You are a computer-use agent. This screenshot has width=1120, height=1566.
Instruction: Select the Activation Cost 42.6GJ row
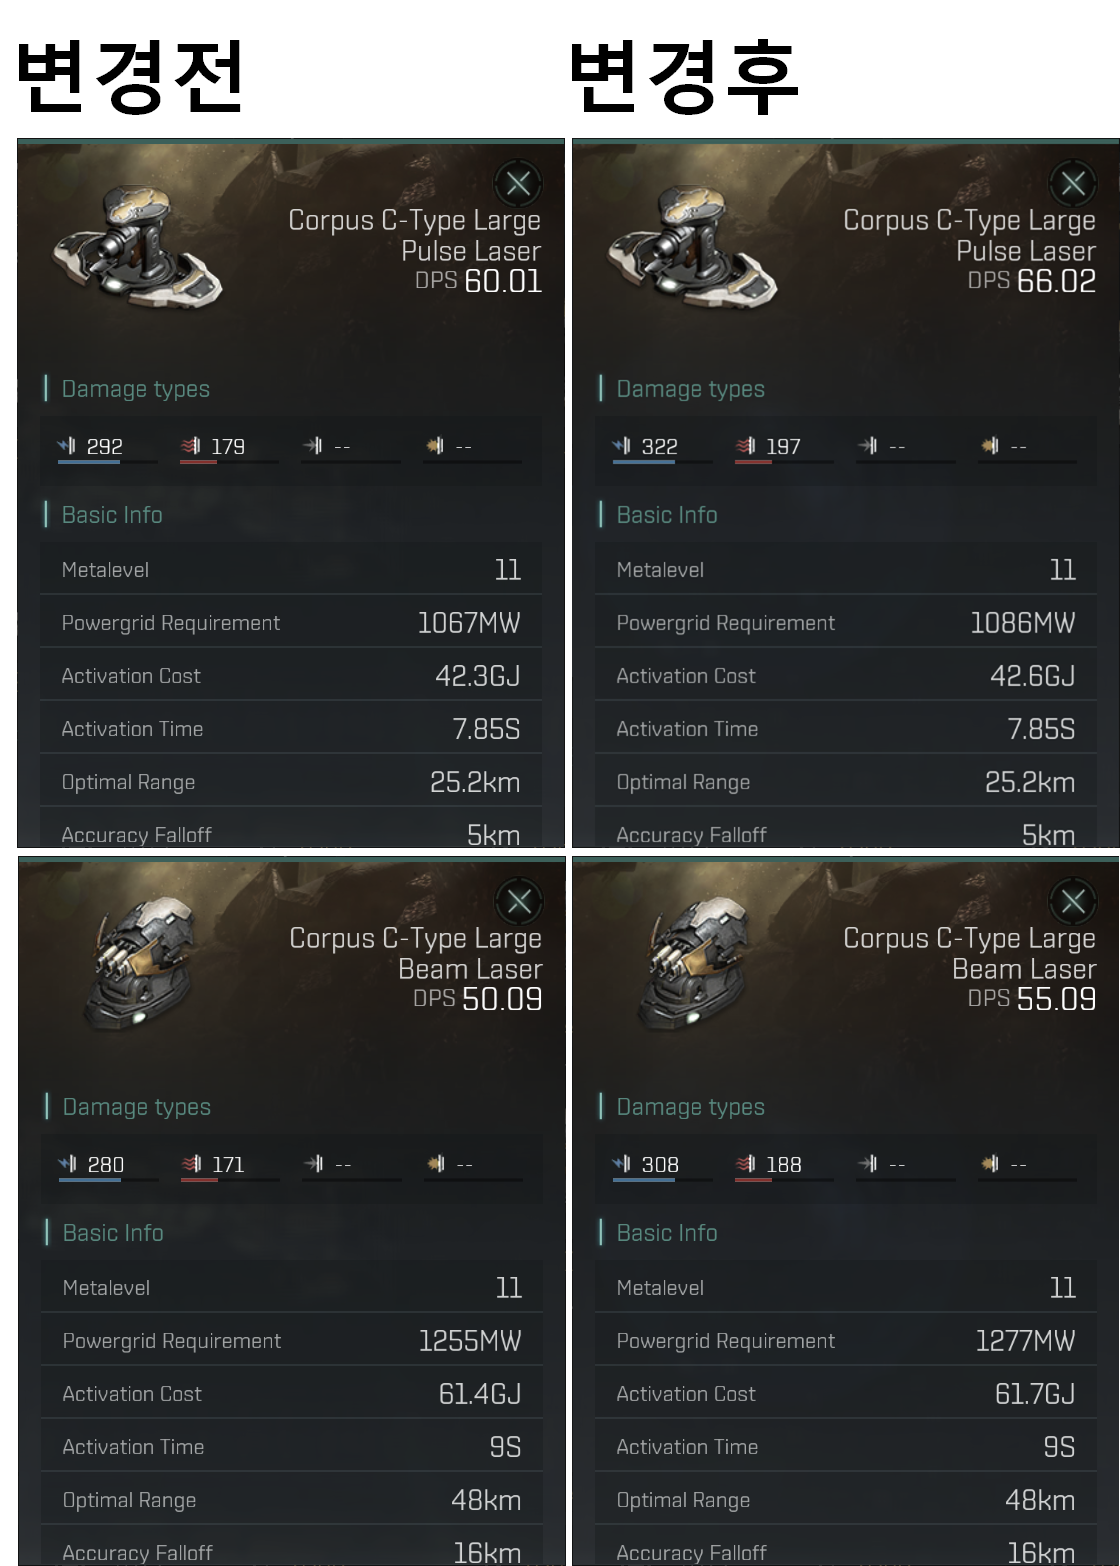coord(846,676)
